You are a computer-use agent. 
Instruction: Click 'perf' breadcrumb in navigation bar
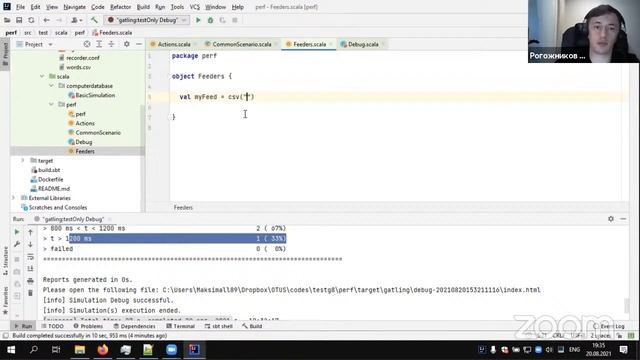coord(11,32)
